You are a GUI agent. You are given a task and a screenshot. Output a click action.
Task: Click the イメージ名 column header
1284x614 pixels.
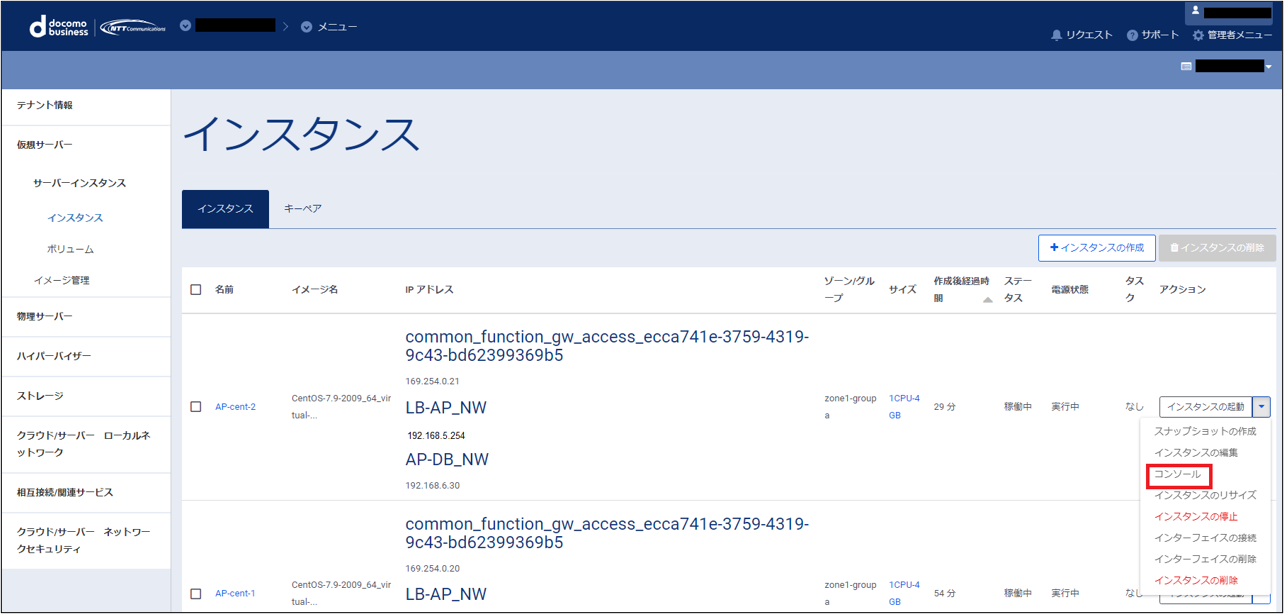[x=315, y=290]
